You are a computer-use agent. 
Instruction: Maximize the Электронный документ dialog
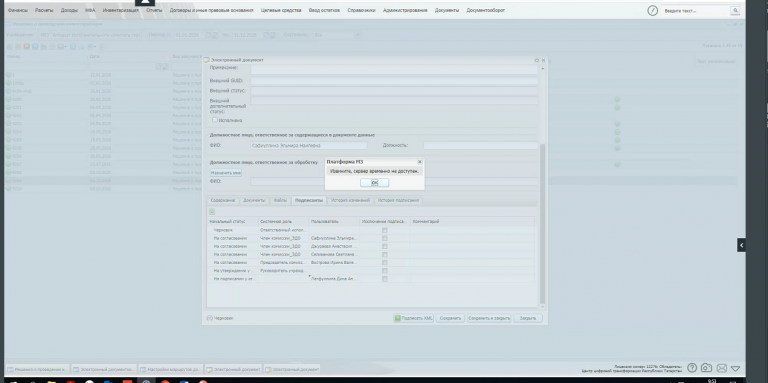[536, 60]
